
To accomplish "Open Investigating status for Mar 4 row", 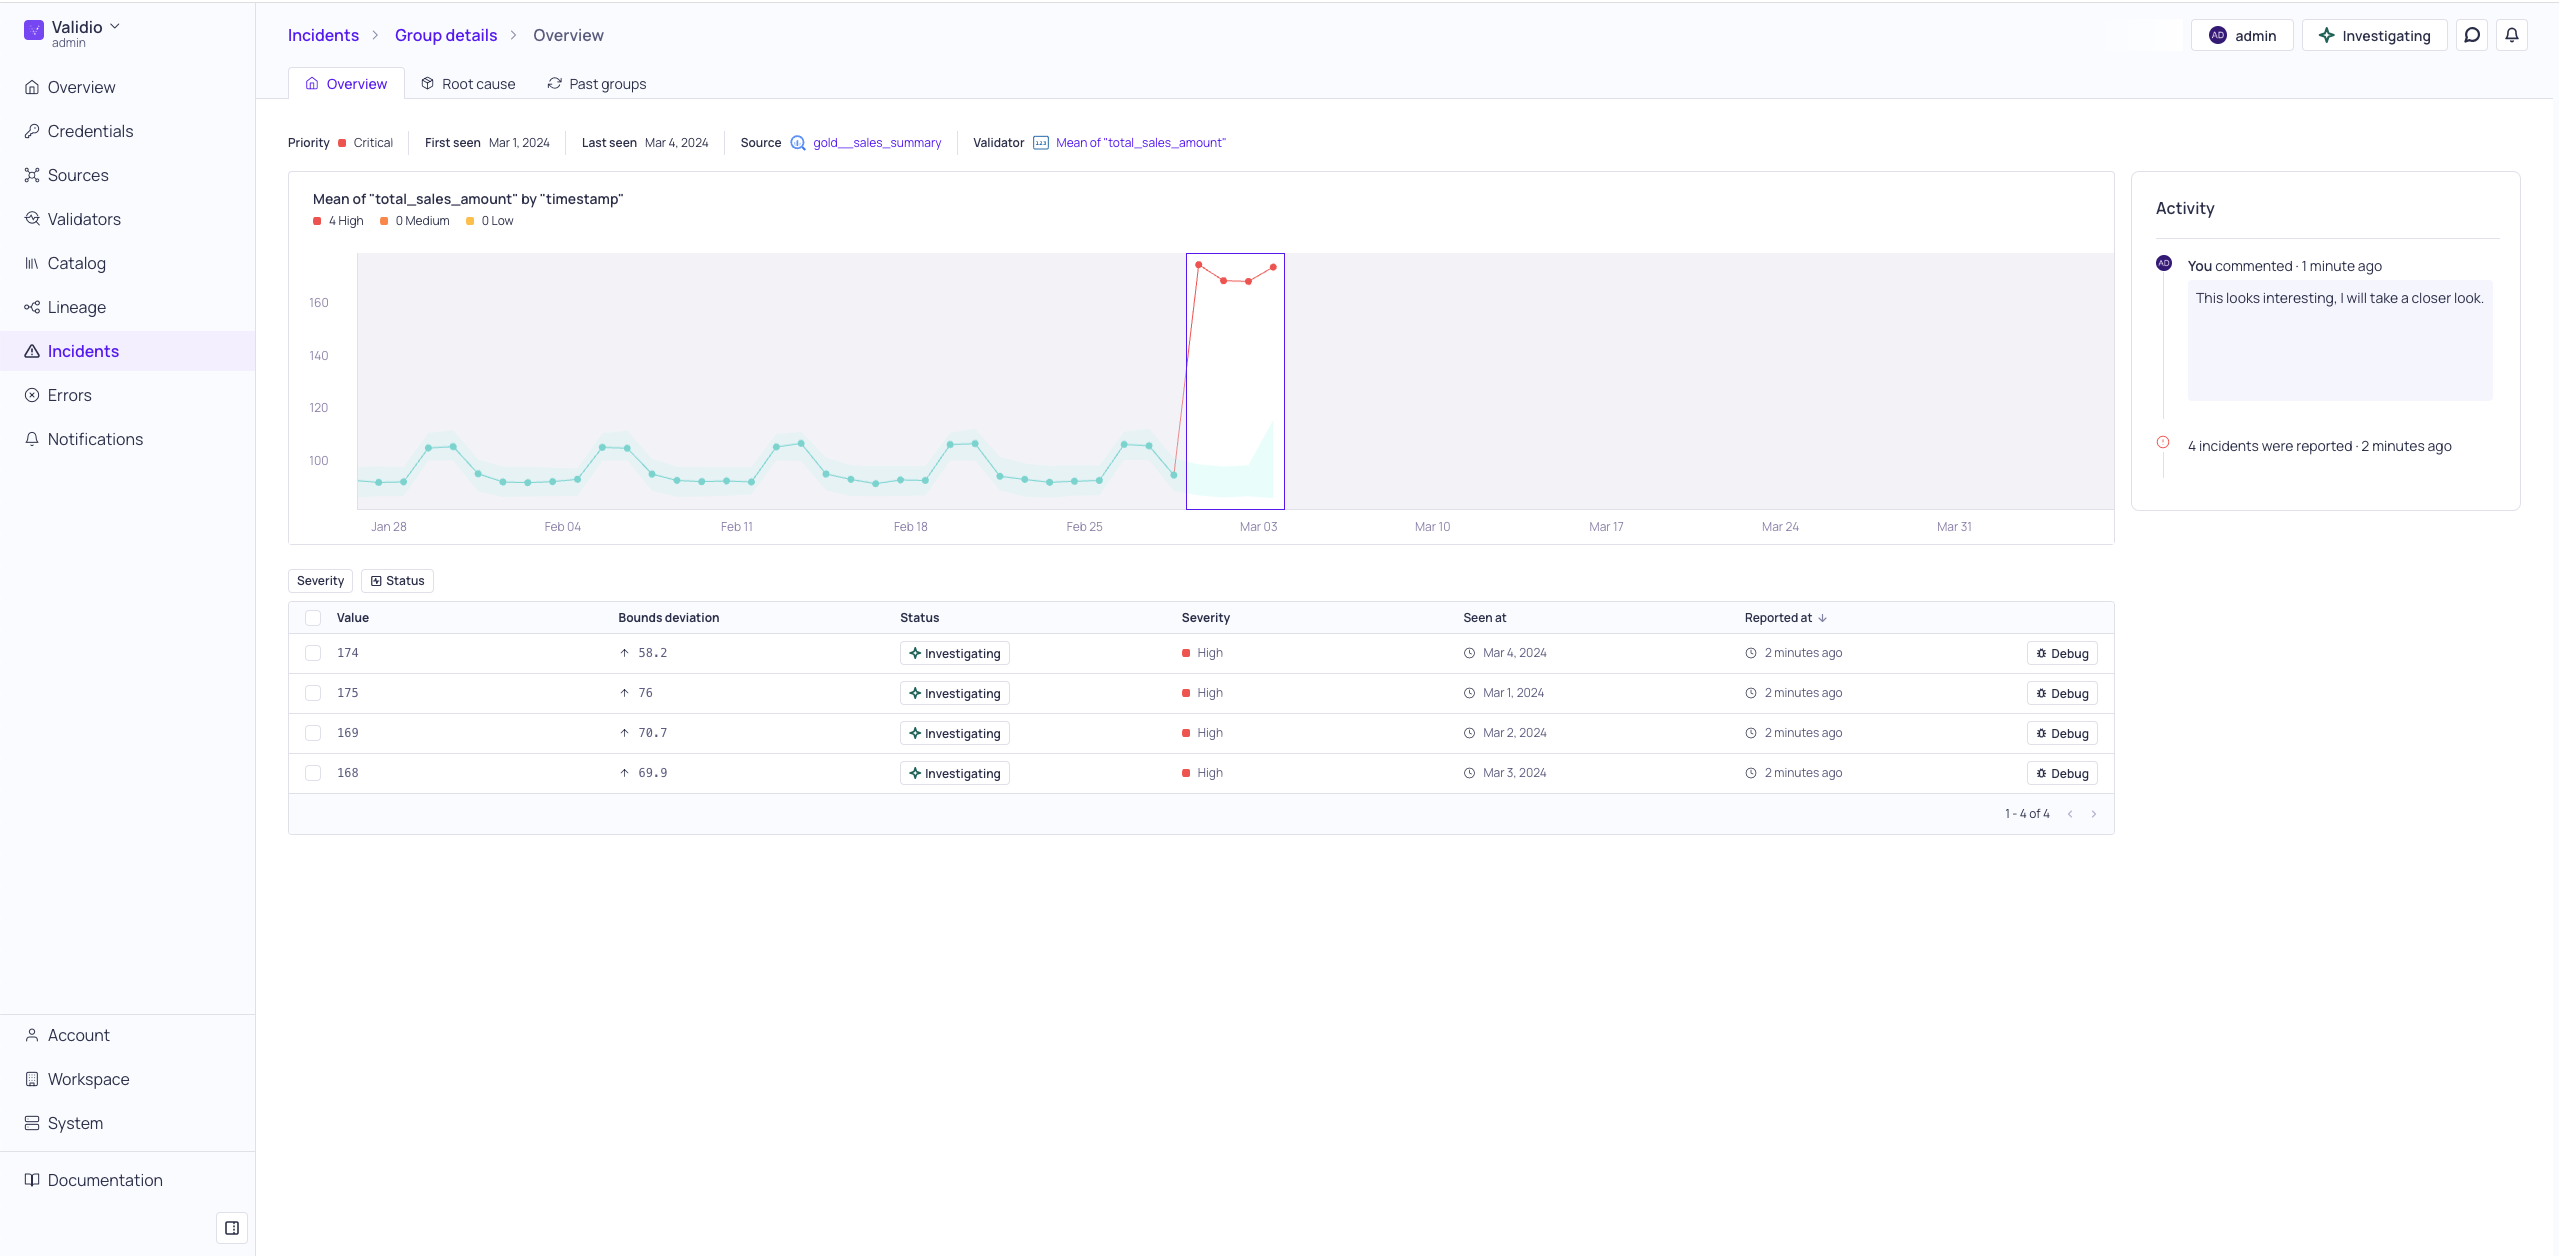I will pos(955,653).
